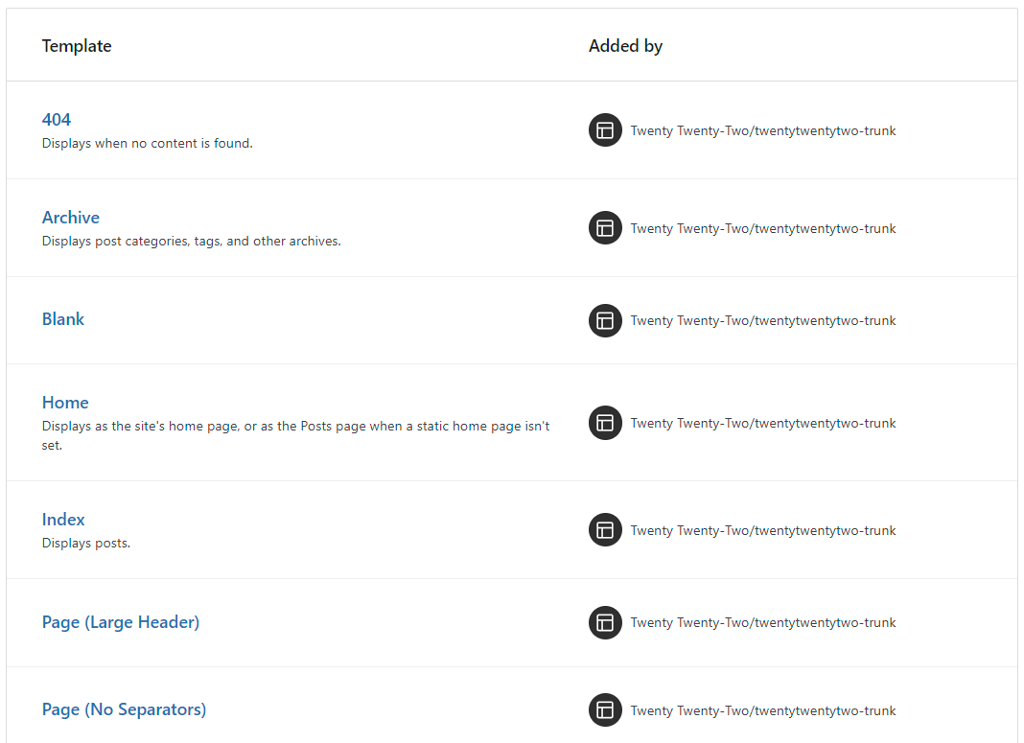This screenshot has height=743, width=1024.
Task: Click the Home template description text
Action: tap(295, 426)
